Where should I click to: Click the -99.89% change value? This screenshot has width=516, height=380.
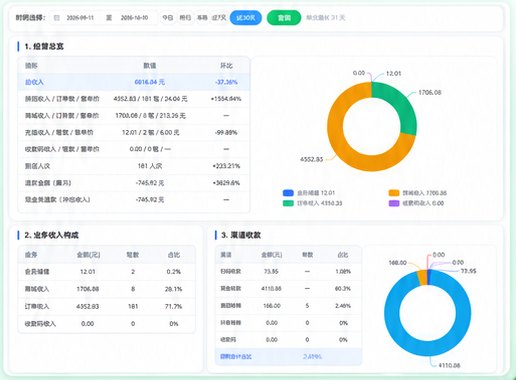pos(226,132)
